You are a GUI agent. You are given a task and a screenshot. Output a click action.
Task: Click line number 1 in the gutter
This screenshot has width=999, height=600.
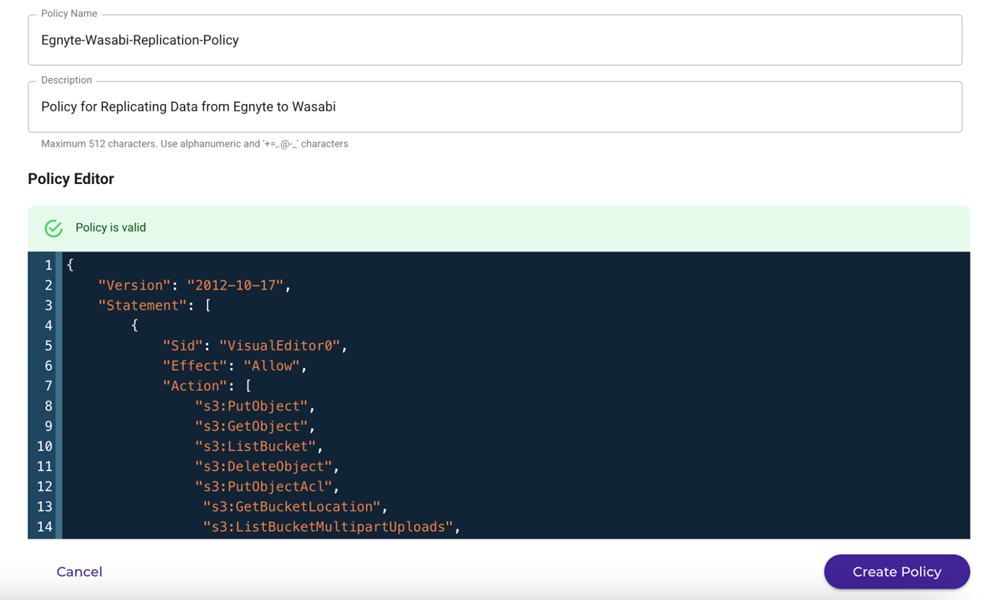tap(47, 264)
